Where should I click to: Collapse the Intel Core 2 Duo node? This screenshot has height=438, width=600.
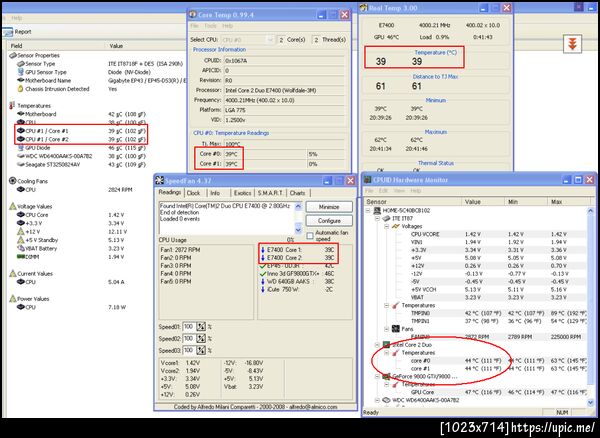coord(377,345)
